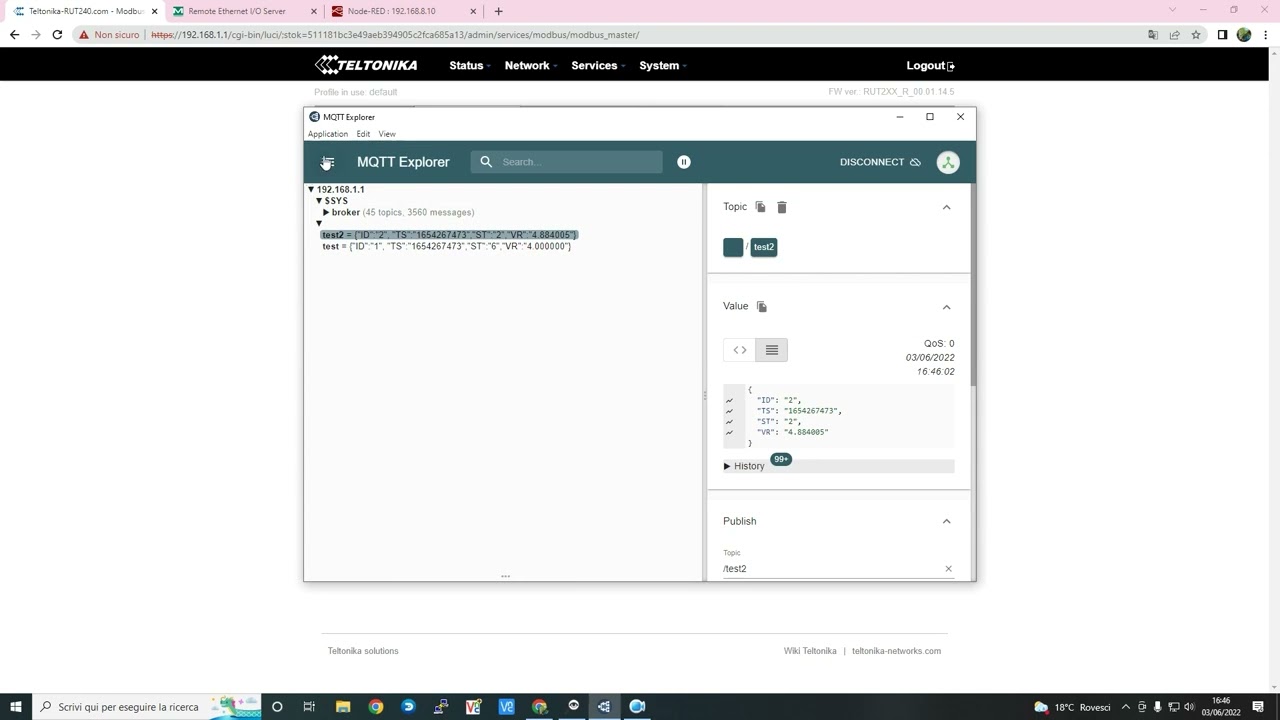The width and height of the screenshot is (1280, 720).
Task: Open the browser translate icon
Action: [x=1153, y=35]
